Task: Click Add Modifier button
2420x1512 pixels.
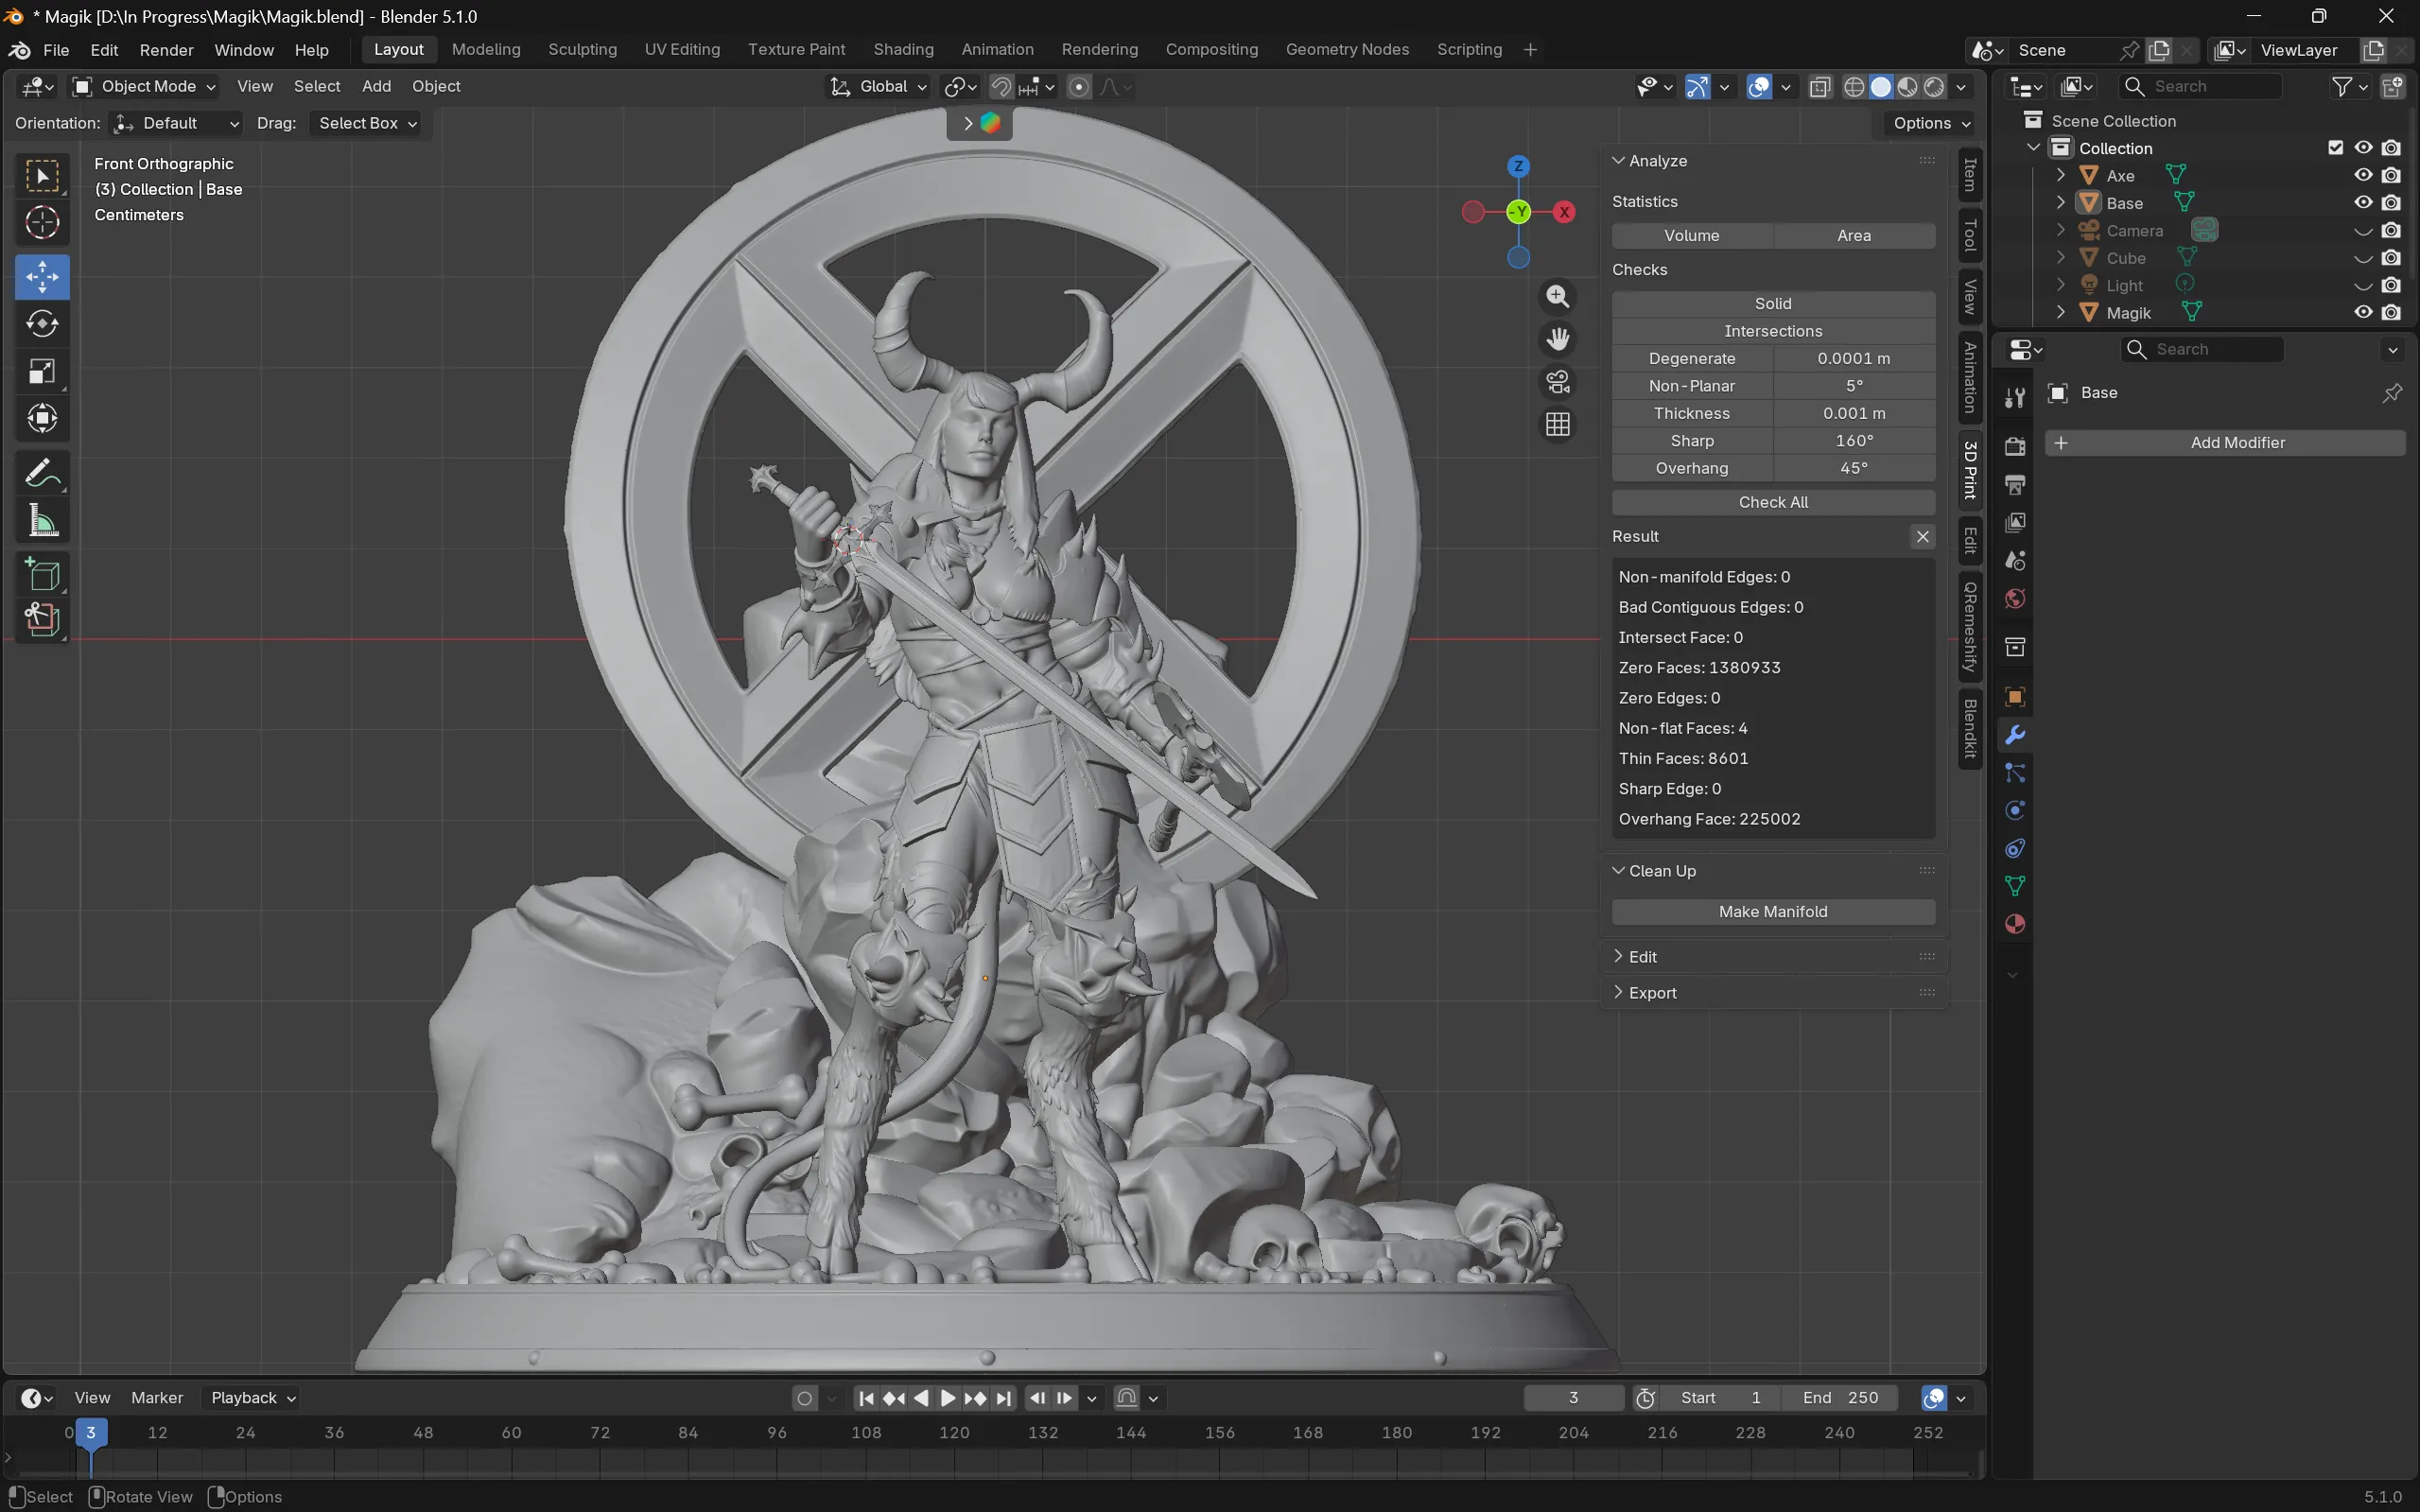Action: tap(2224, 443)
